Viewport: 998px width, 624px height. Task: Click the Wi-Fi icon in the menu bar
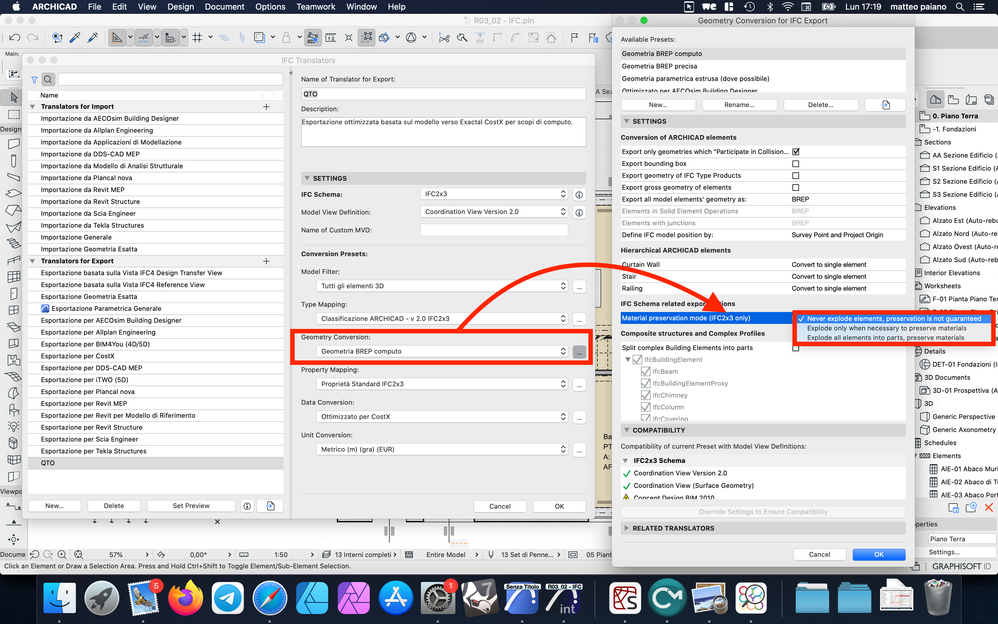pos(787,7)
